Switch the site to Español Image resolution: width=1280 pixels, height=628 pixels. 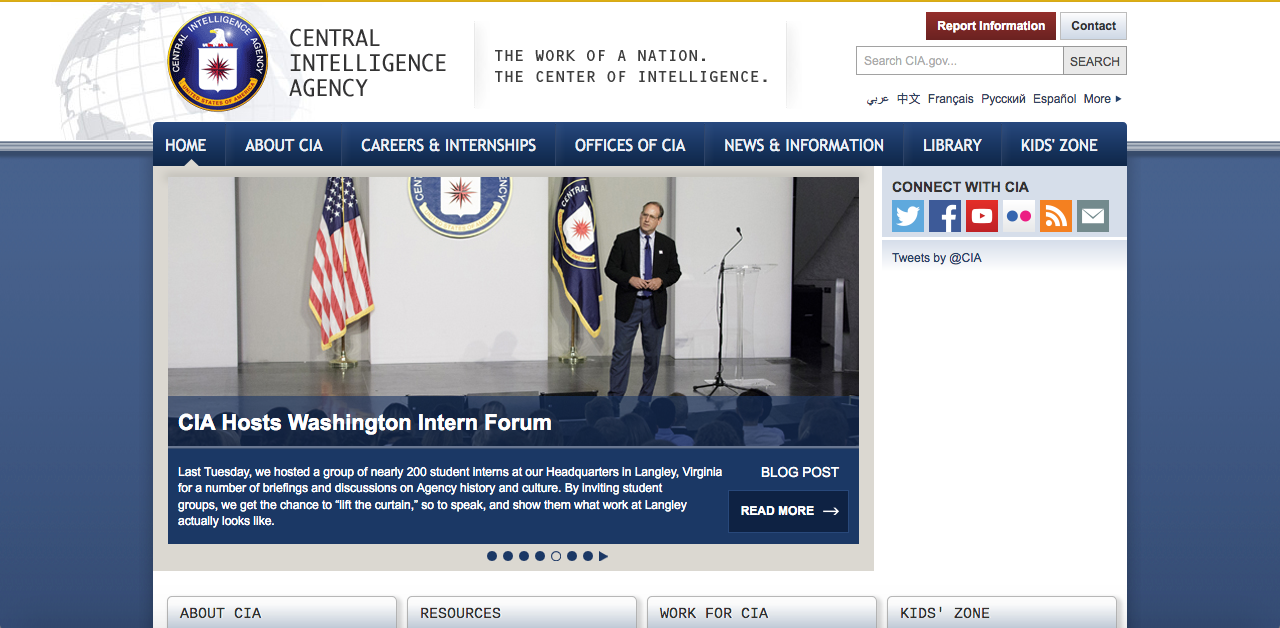pos(1055,99)
